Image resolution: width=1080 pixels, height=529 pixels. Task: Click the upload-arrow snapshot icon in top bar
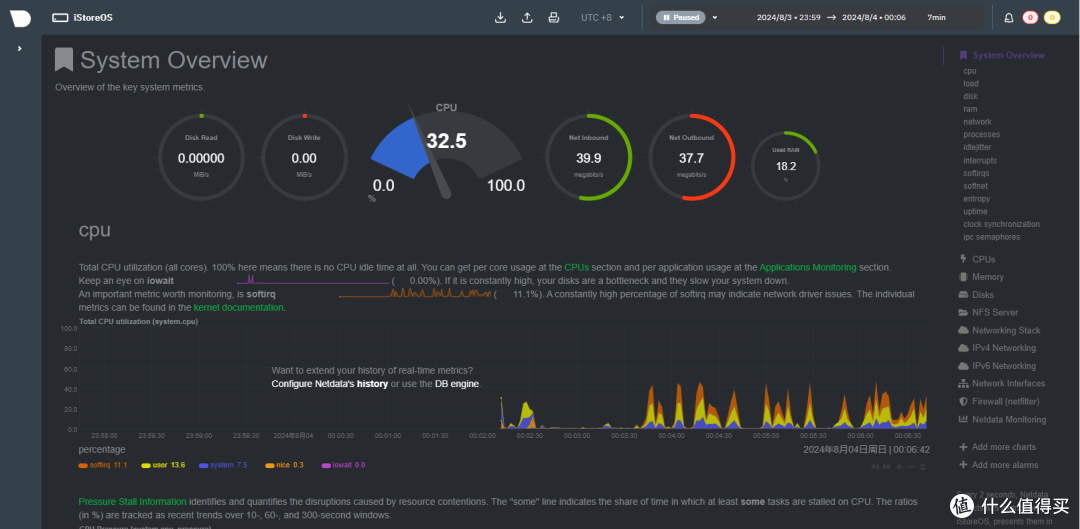(x=527, y=18)
